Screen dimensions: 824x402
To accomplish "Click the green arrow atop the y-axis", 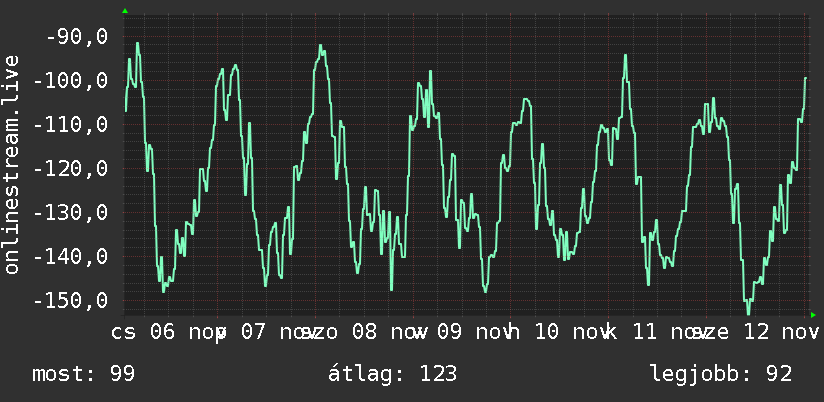I will [125, 11].
